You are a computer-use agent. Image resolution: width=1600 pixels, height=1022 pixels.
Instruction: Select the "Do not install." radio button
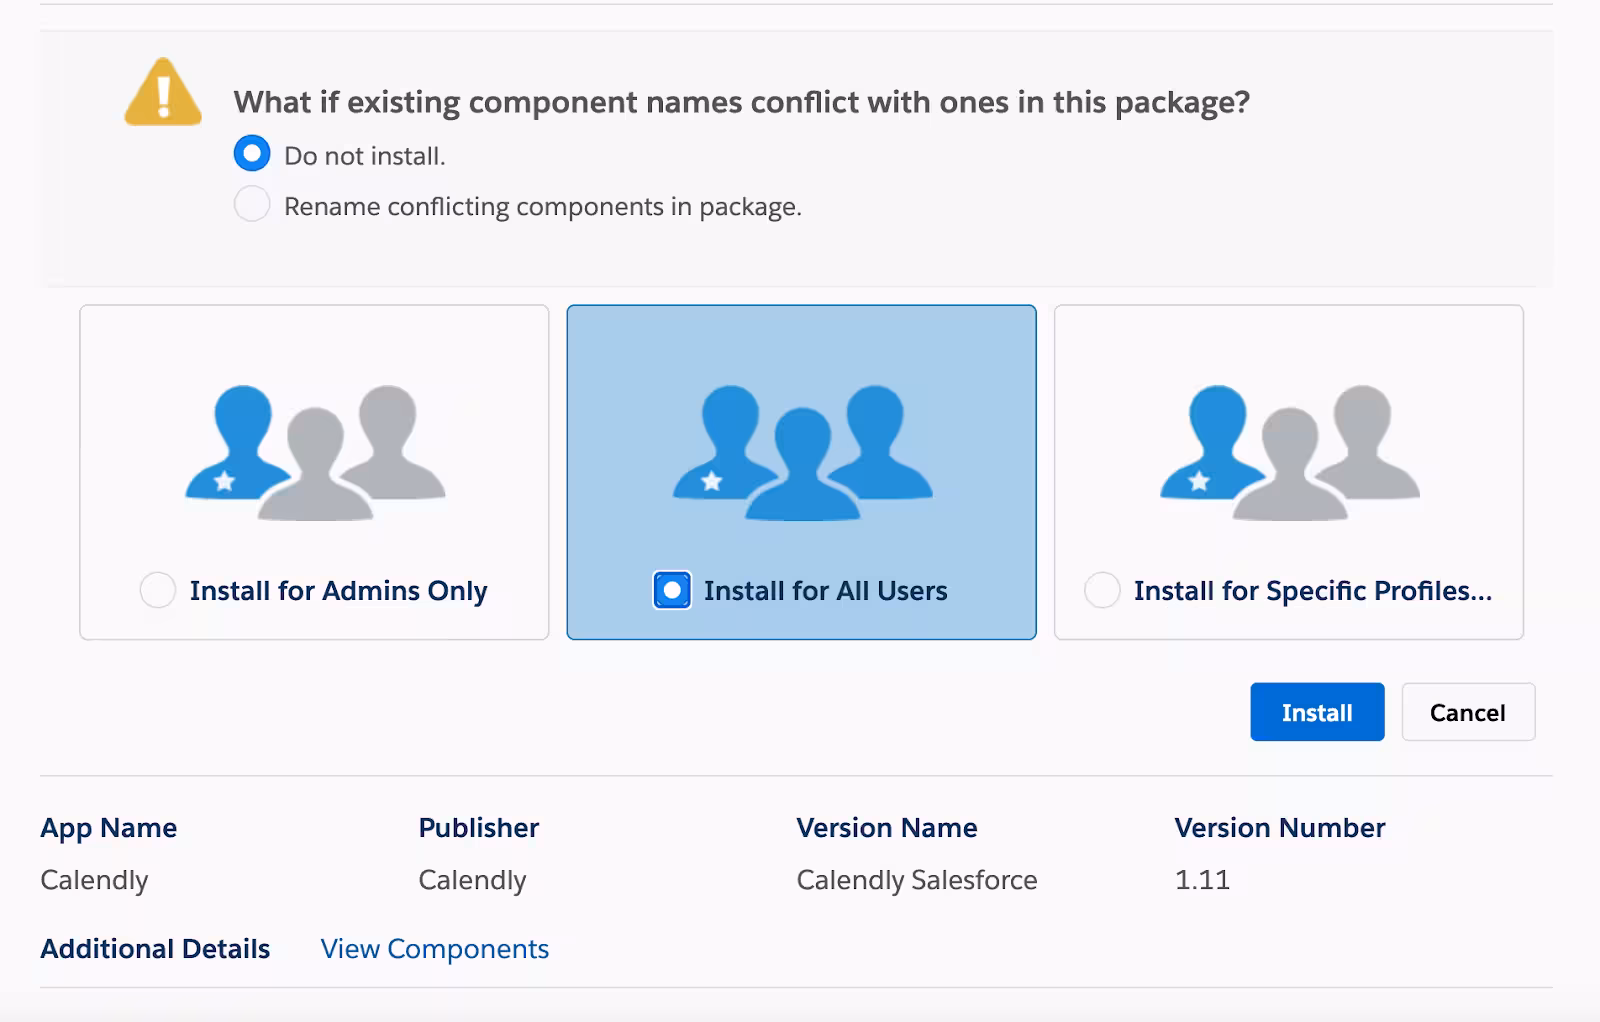[252, 154]
